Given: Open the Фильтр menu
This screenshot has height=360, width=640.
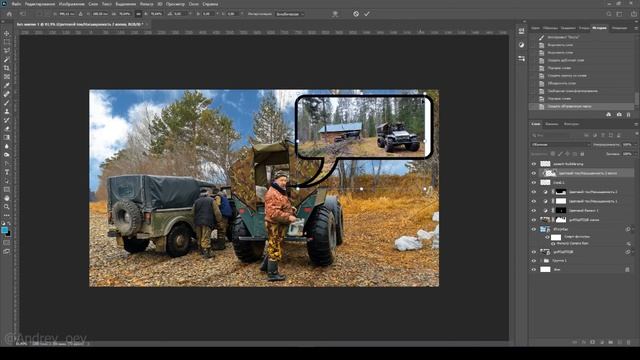Looking at the screenshot, I should tap(147, 4).
